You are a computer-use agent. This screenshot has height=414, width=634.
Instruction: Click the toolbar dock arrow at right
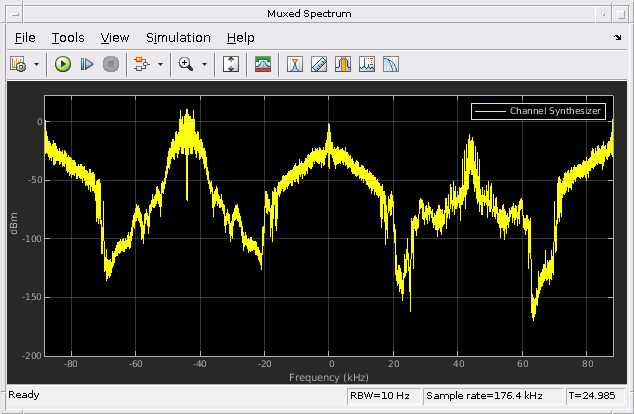click(x=617, y=38)
